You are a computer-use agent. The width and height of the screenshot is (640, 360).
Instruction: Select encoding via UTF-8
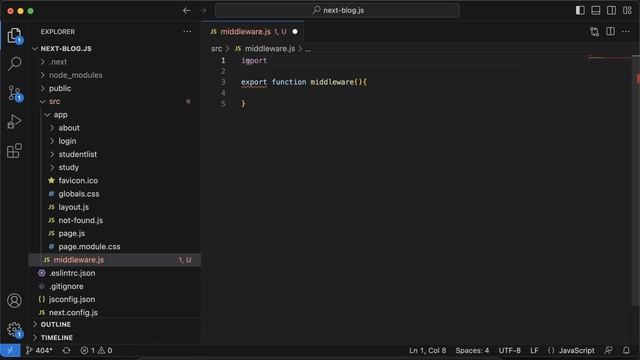(509, 350)
